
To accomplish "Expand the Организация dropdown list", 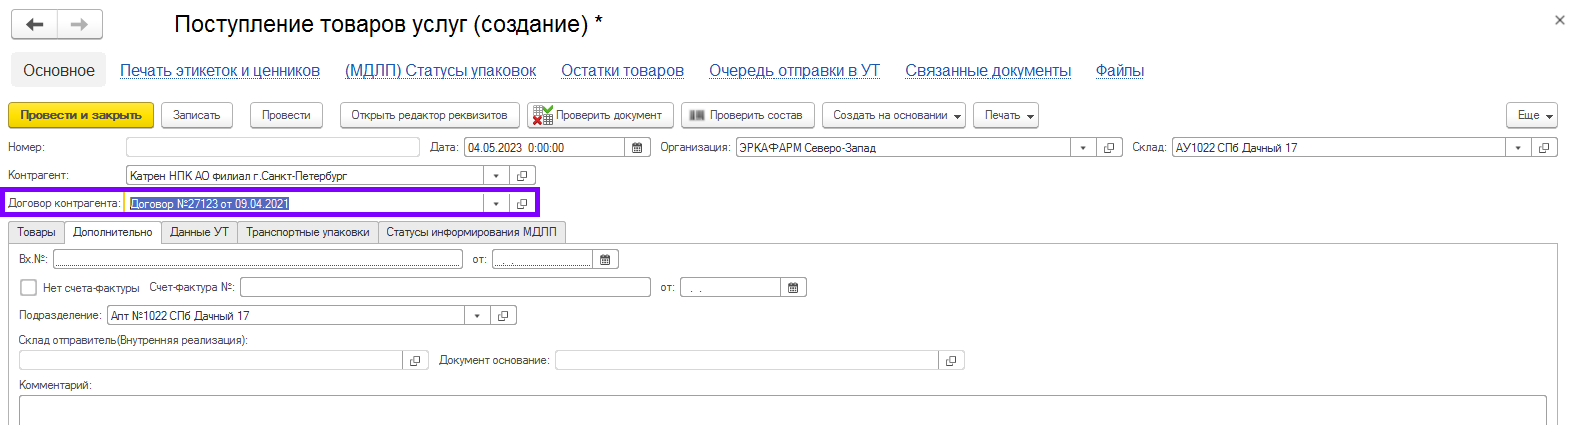I will pos(1083,148).
